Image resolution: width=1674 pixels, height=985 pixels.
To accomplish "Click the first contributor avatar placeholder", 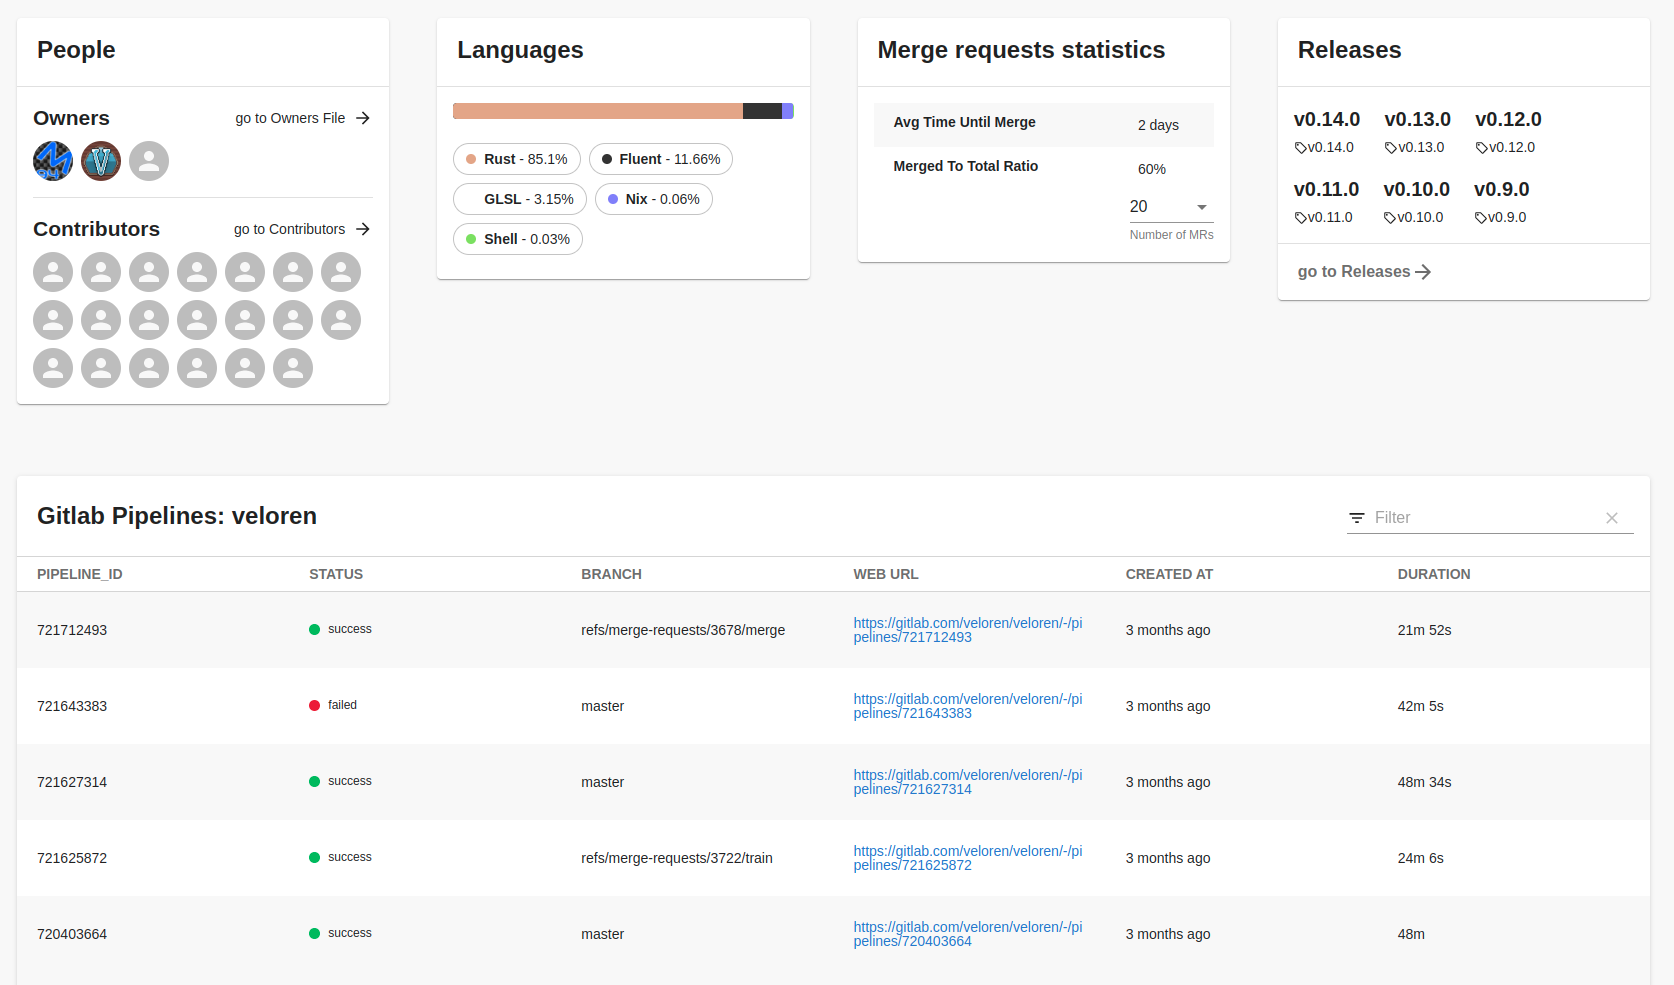I will click(x=52, y=272).
